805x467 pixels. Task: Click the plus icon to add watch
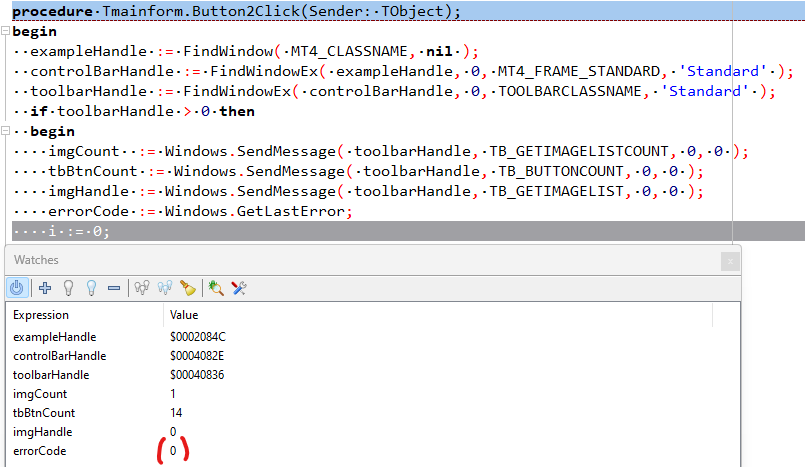click(x=45, y=288)
